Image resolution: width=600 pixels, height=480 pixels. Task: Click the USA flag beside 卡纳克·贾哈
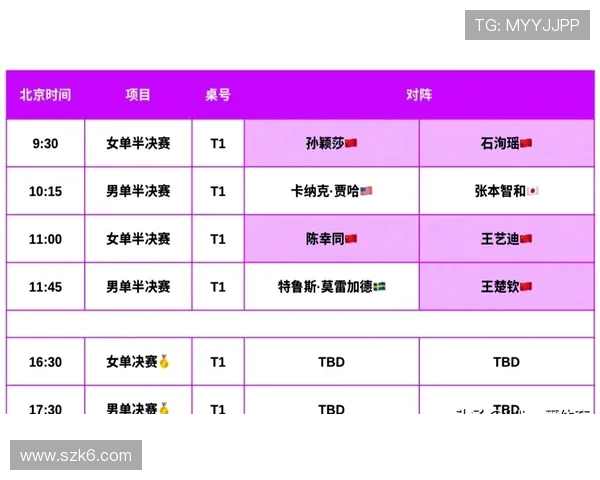click(366, 191)
